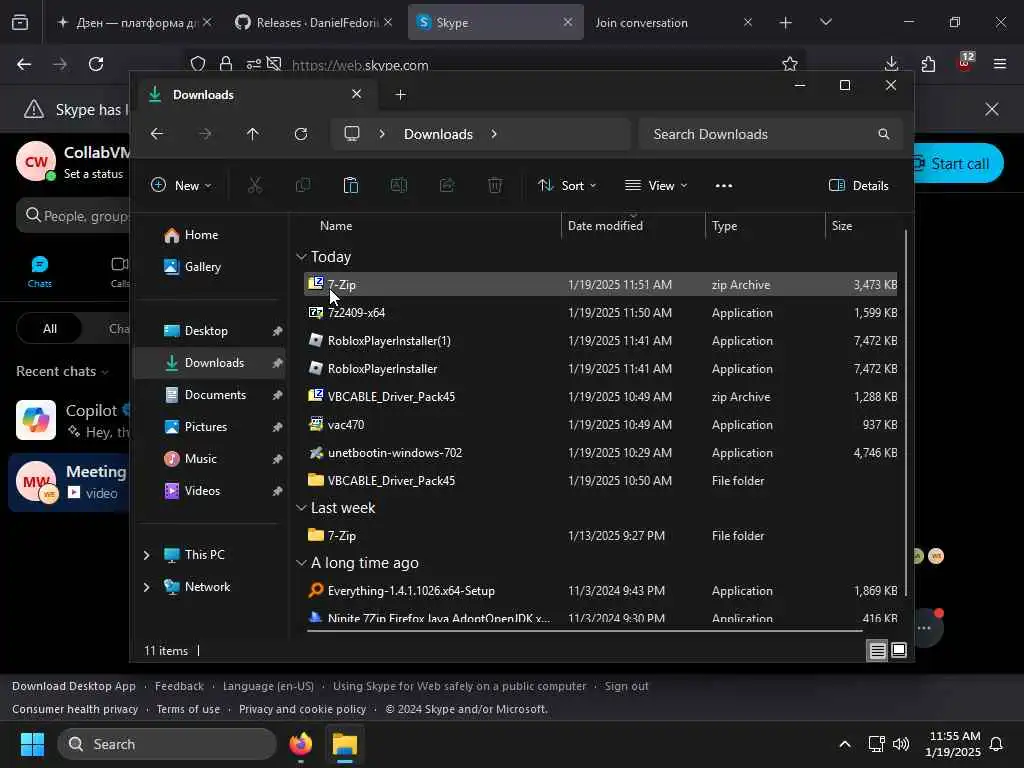The image size is (1024, 768).
Task: Open File Explorer from the taskbar
Action: 344,744
